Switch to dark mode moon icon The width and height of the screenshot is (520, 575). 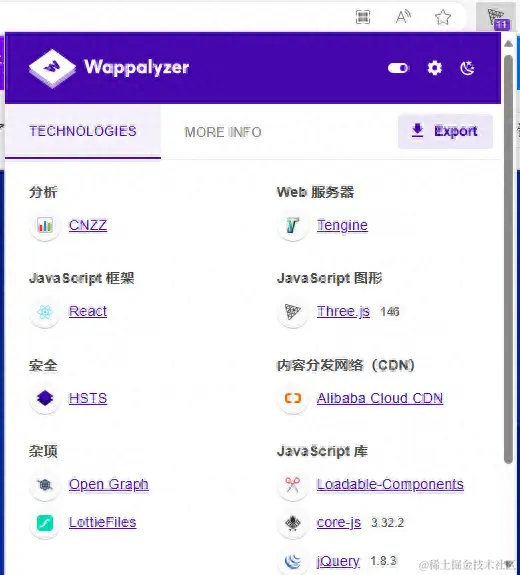(467, 68)
